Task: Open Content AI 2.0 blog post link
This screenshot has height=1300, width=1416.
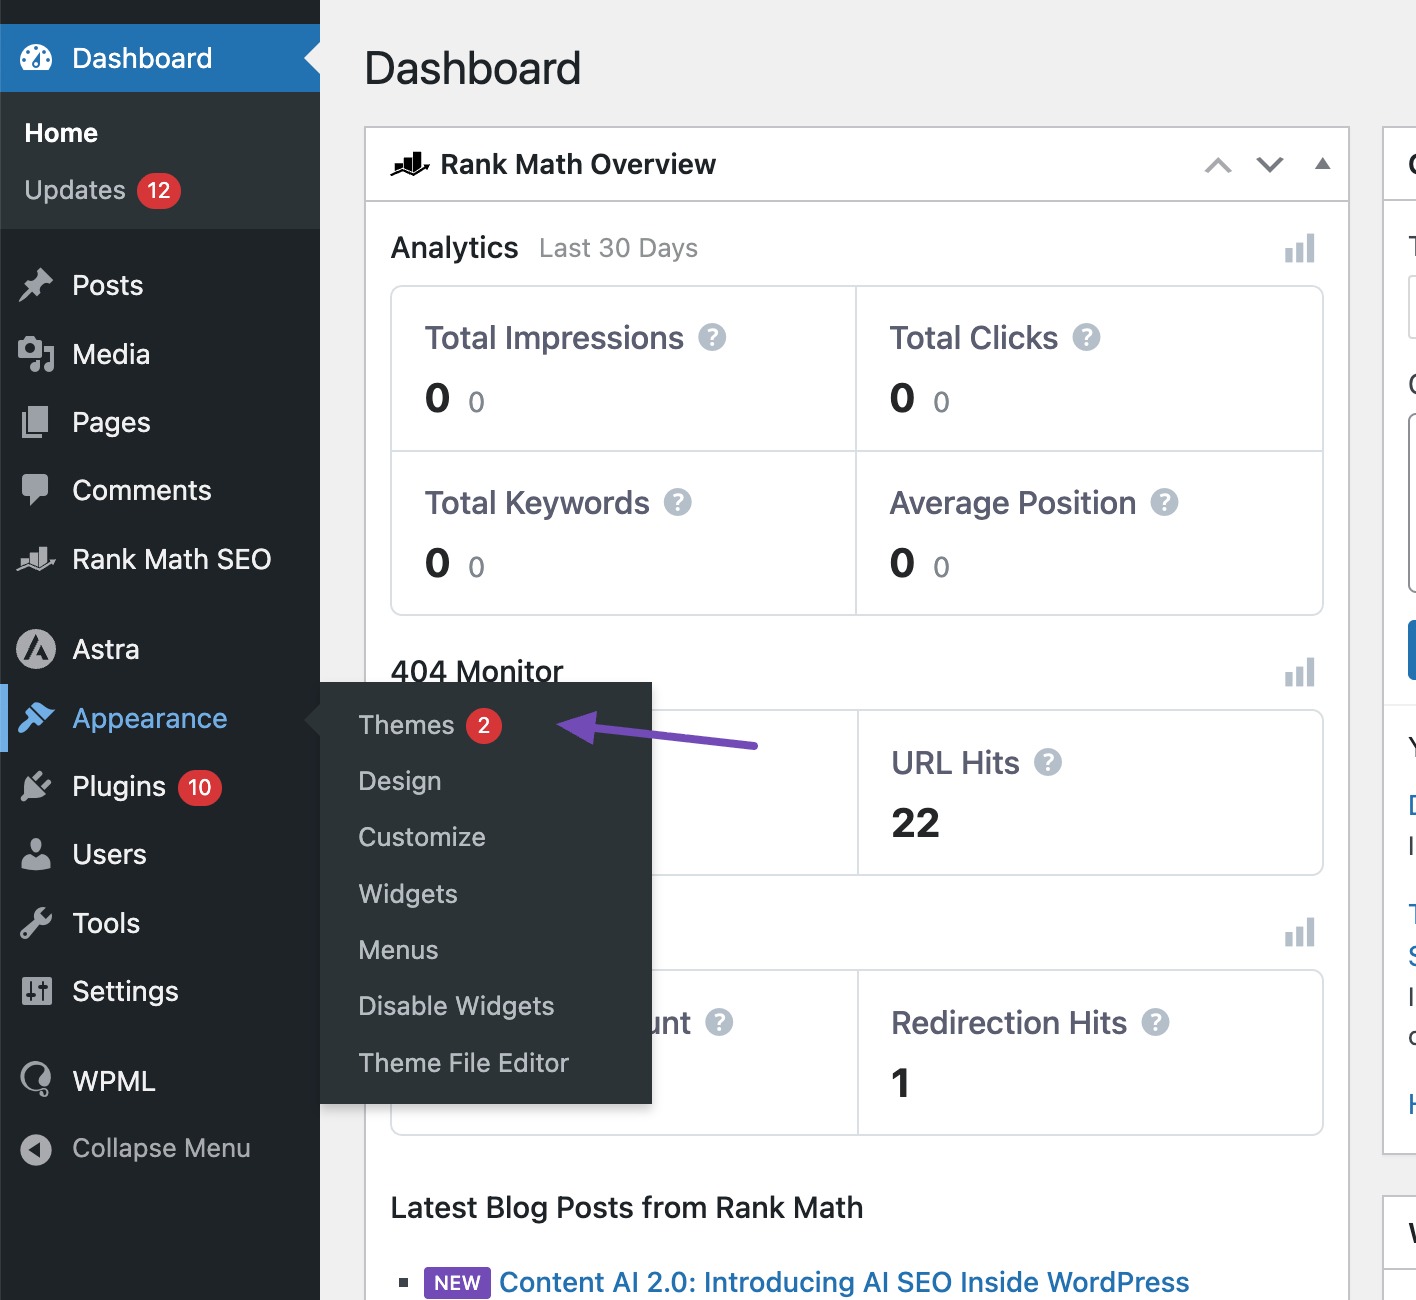Action: click(843, 1282)
